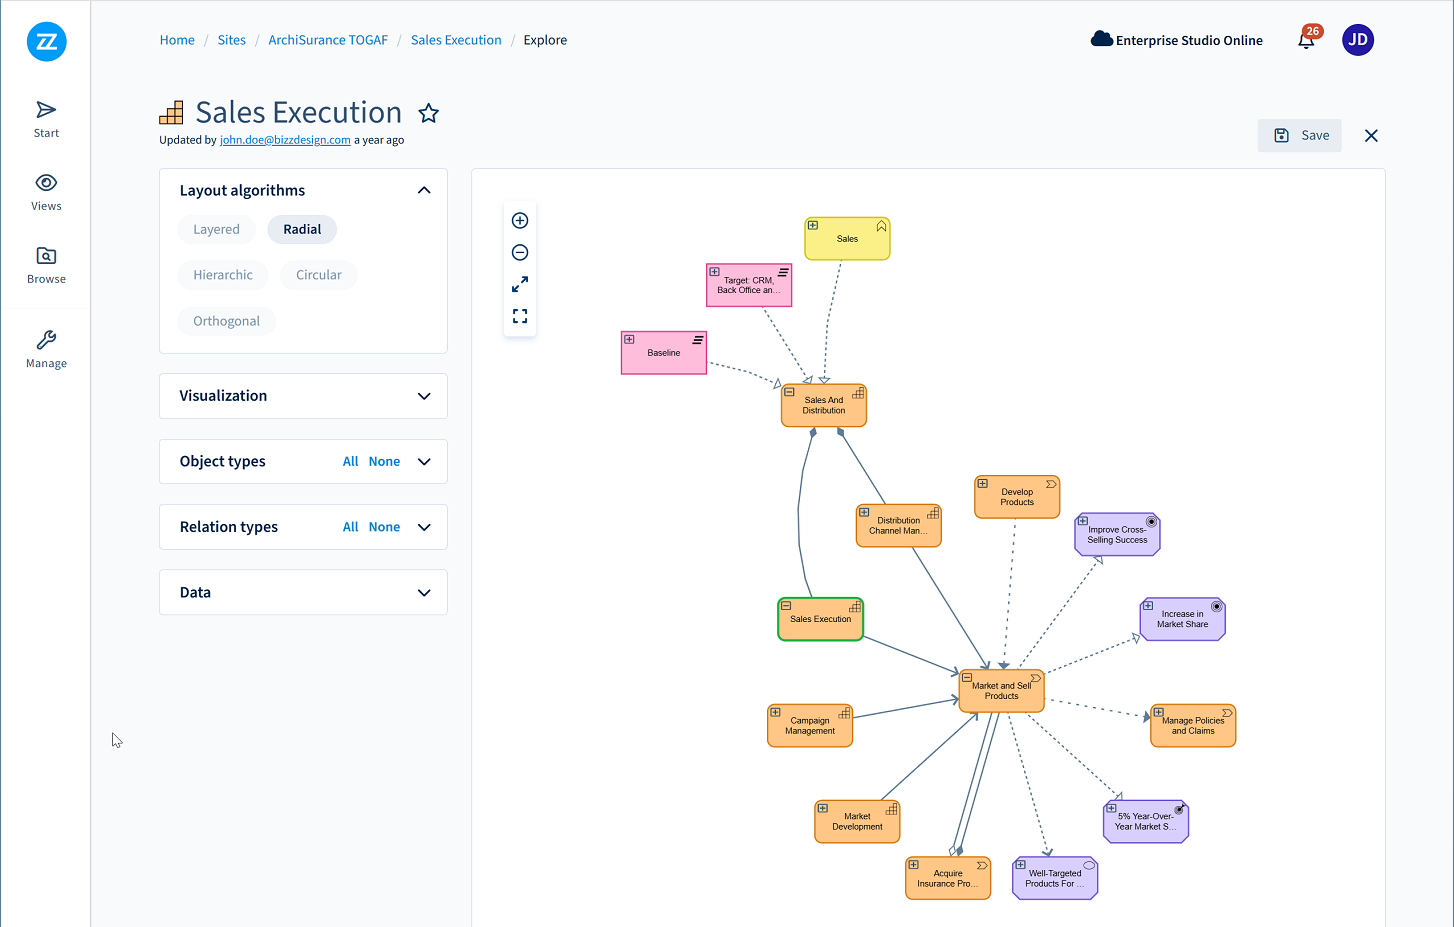
Task: Open john.doe@bizzdesign.com link
Action: pos(285,140)
